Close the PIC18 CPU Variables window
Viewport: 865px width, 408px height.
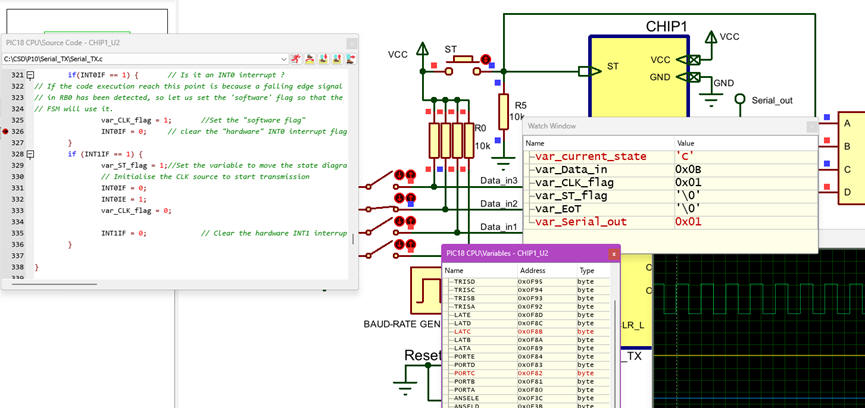coord(613,254)
